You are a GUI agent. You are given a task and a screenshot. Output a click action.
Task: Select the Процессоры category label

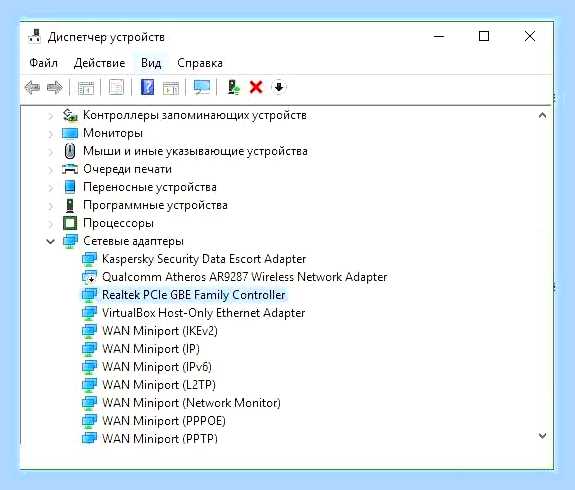(118, 223)
